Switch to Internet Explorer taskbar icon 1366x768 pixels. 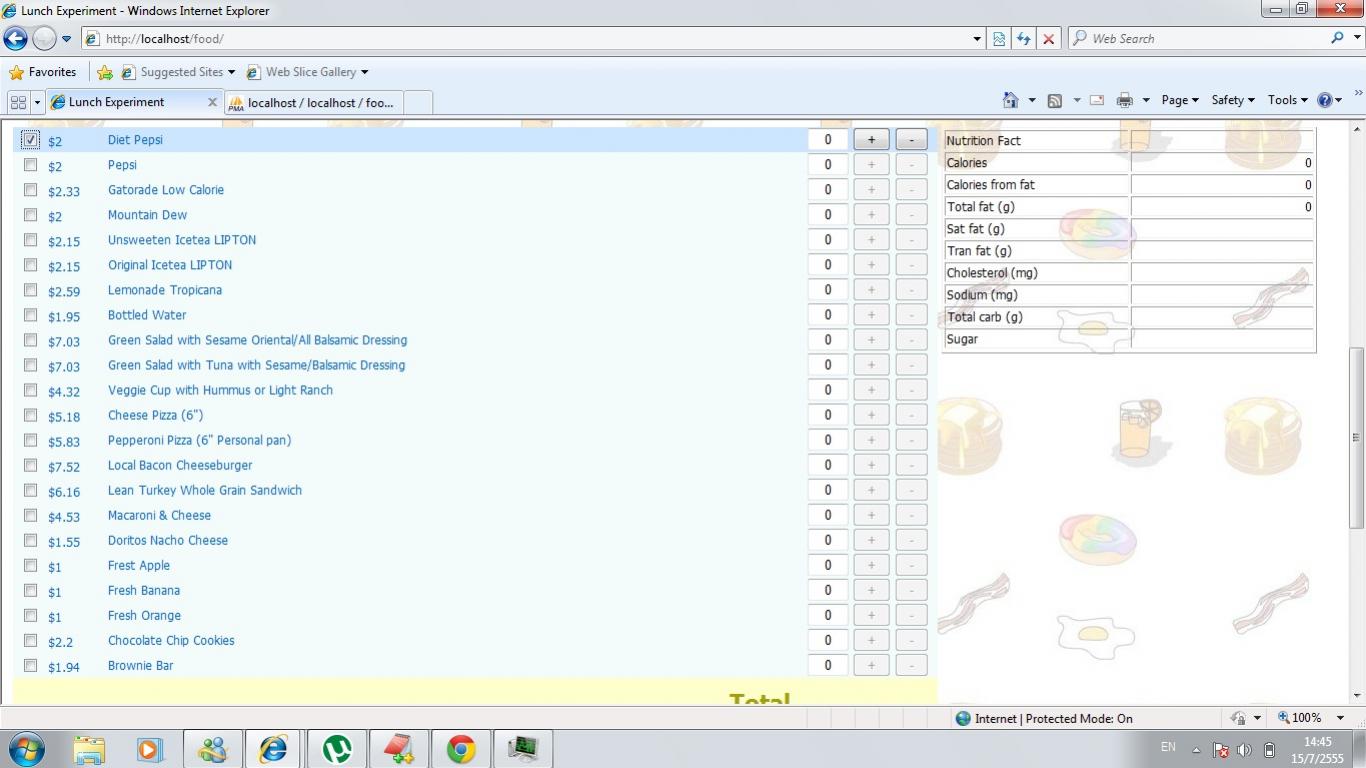(273, 749)
